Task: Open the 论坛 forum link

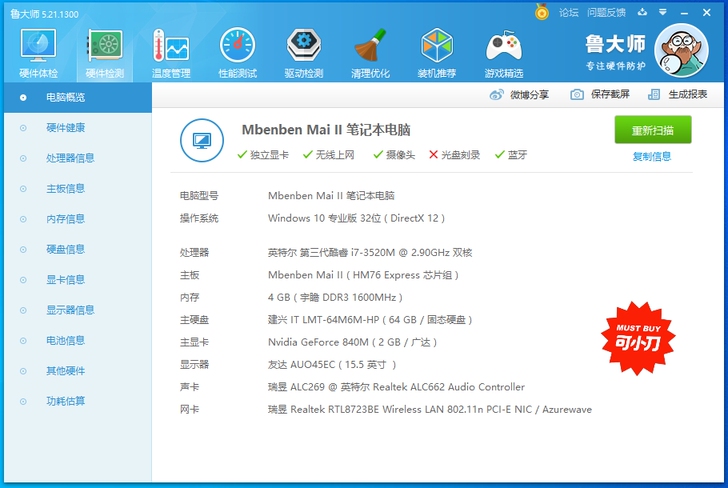Action: pyautogui.click(x=568, y=13)
